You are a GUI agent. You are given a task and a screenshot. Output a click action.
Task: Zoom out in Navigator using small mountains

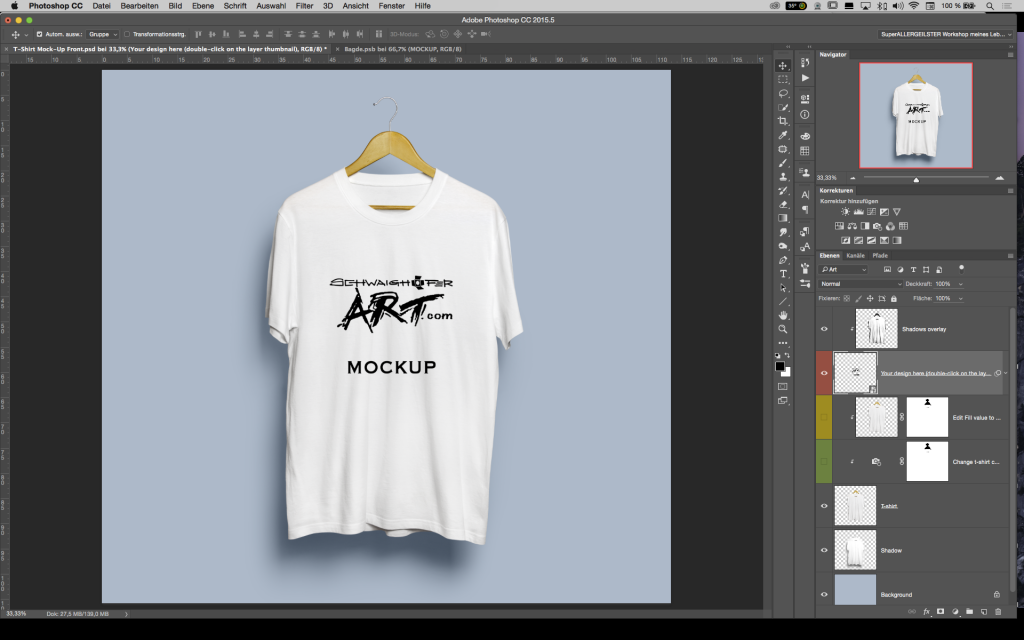click(852, 178)
